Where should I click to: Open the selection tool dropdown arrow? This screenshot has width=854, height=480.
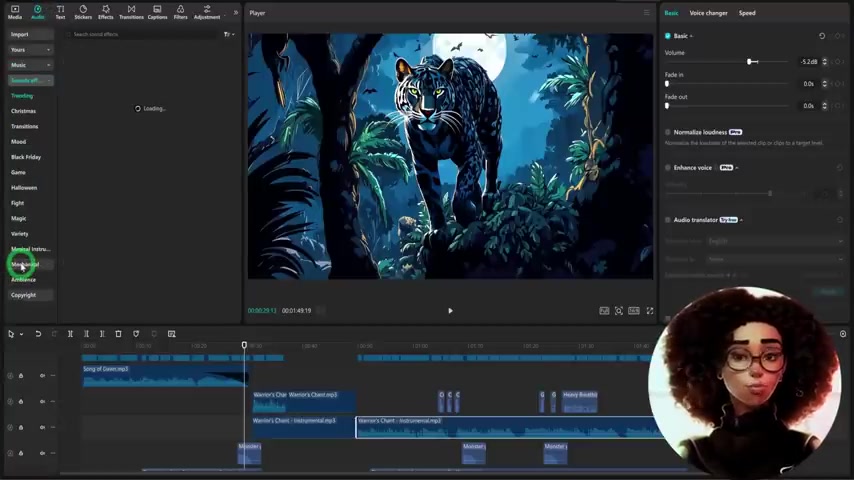coord(21,334)
